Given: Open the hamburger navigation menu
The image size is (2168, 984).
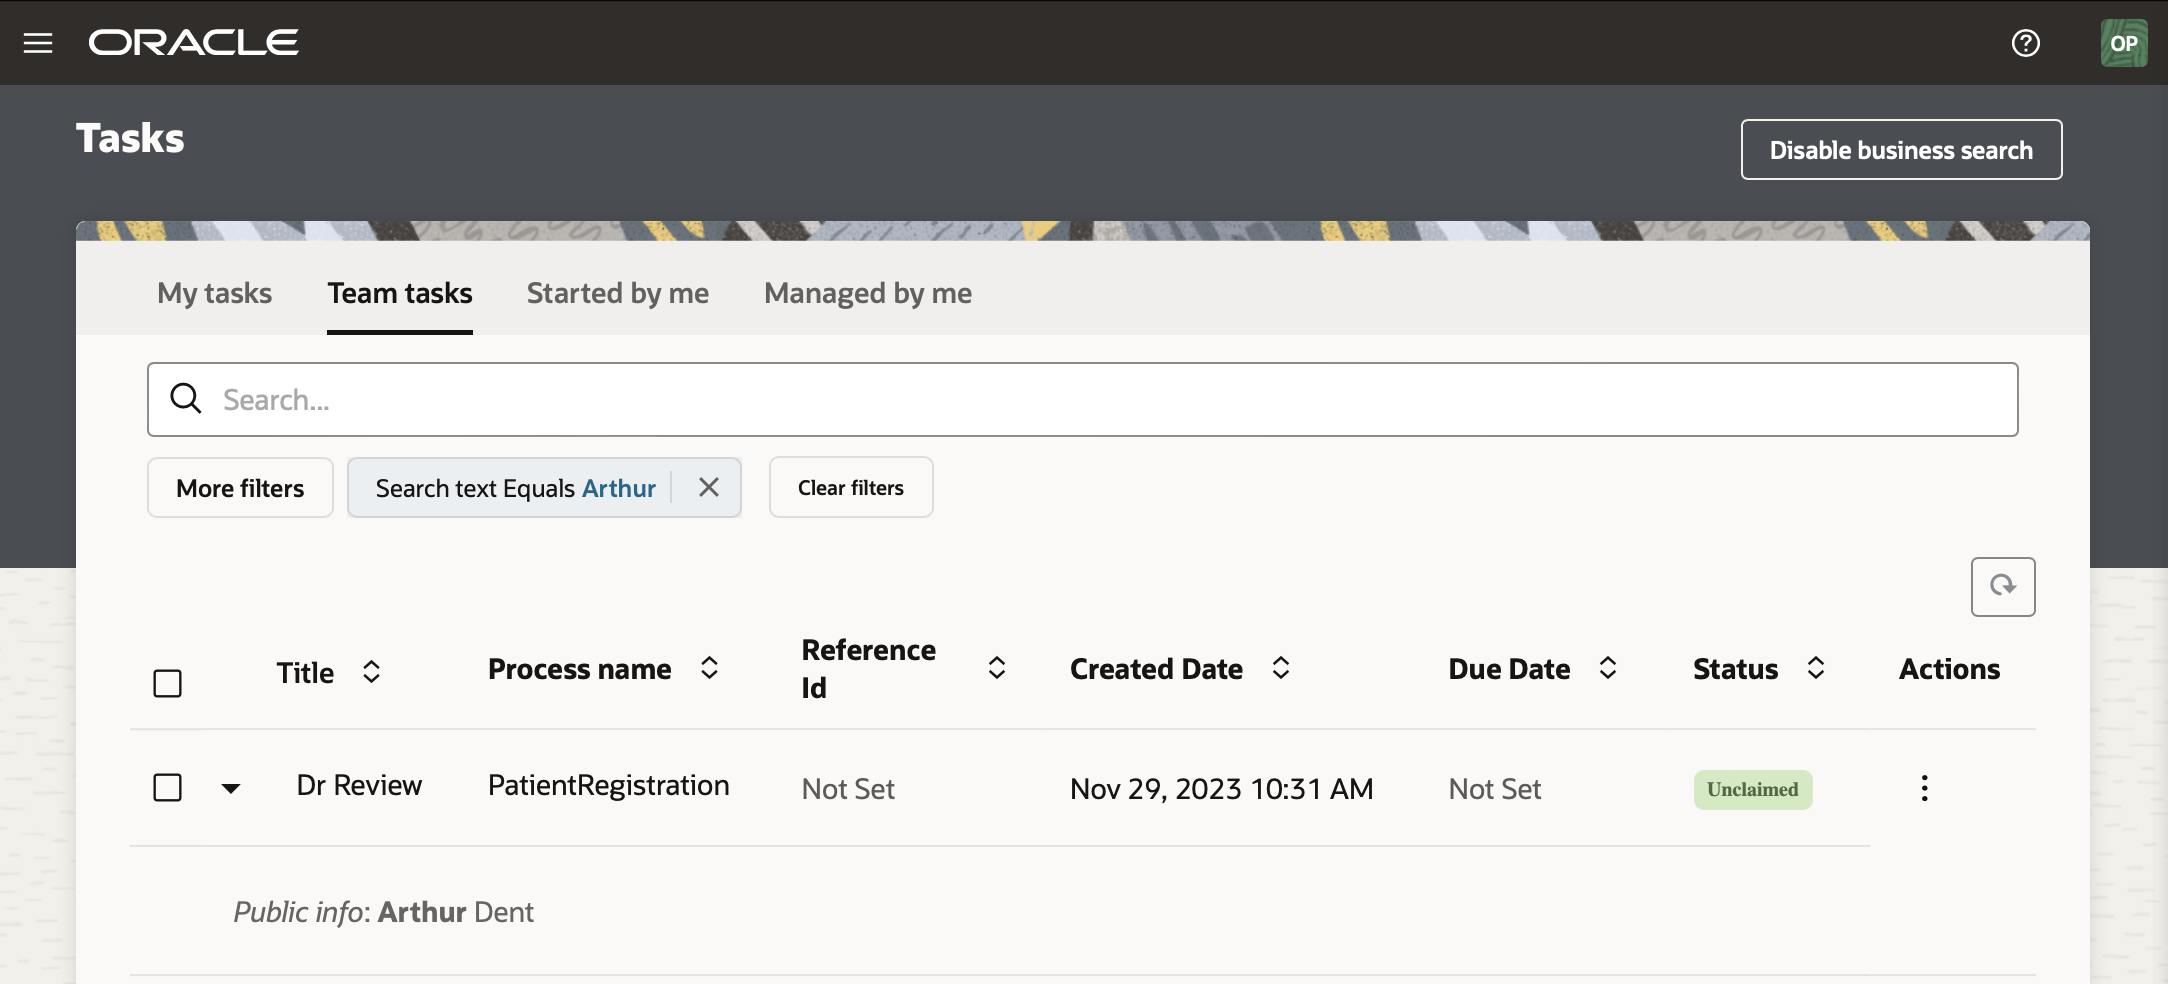Looking at the screenshot, I should tap(38, 43).
